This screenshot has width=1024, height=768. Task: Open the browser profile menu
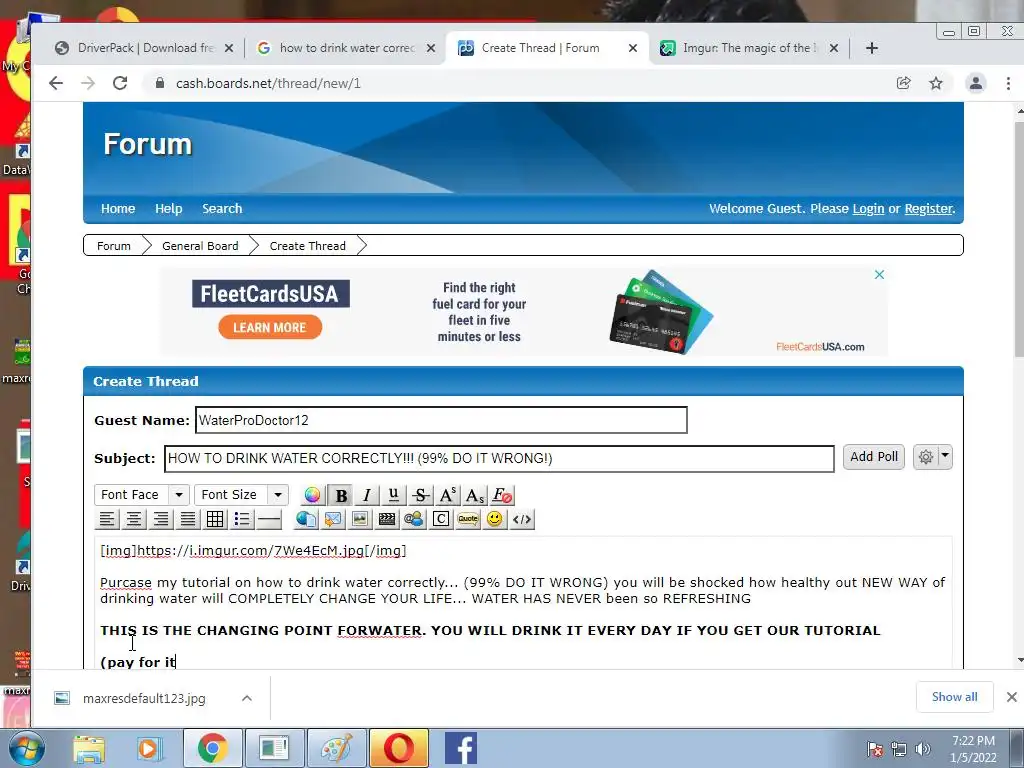[976, 83]
